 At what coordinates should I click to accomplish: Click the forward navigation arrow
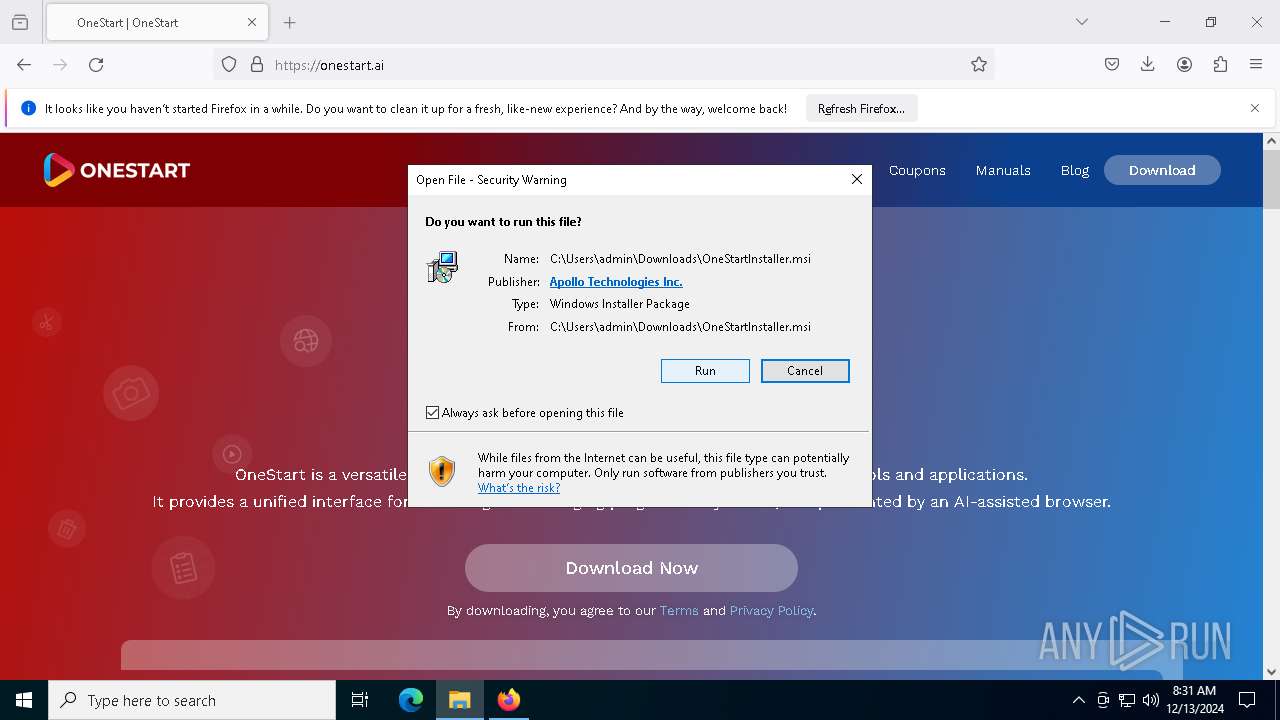[x=60, y=65]
